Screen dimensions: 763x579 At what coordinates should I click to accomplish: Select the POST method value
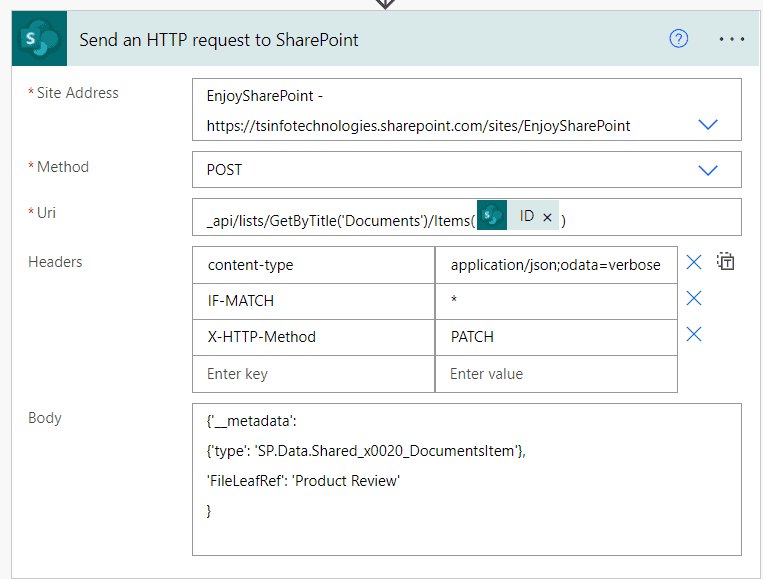coord(224,170)
